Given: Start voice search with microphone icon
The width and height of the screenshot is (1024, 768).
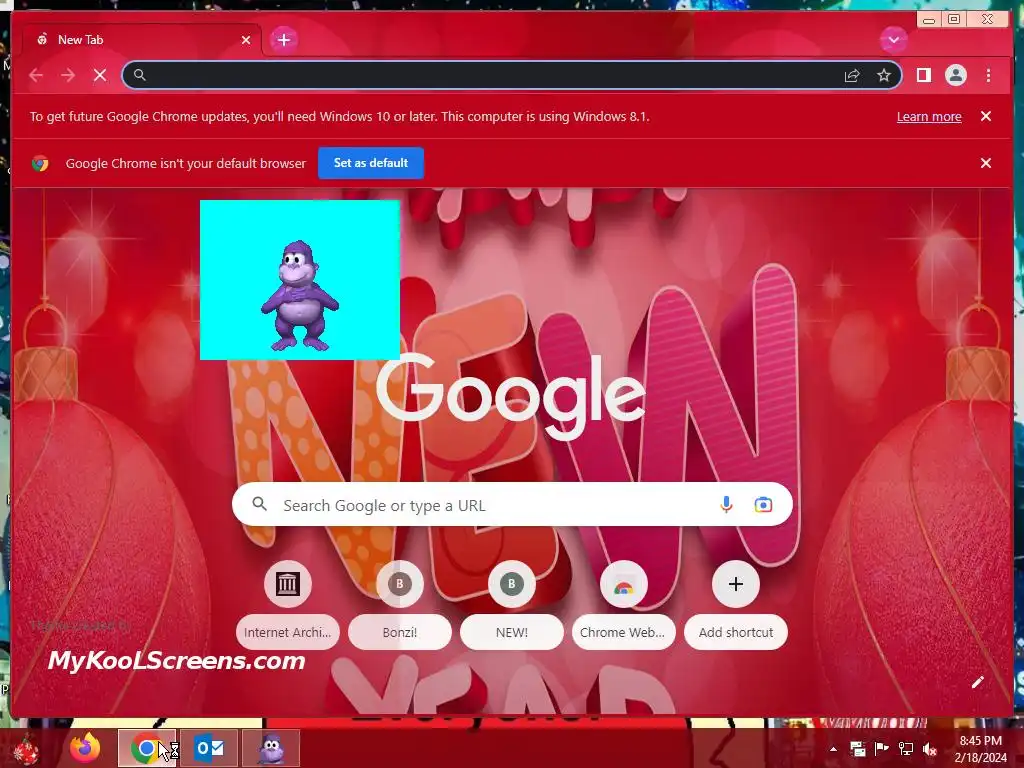Looking at the screenshot, I should pos(726,504).
